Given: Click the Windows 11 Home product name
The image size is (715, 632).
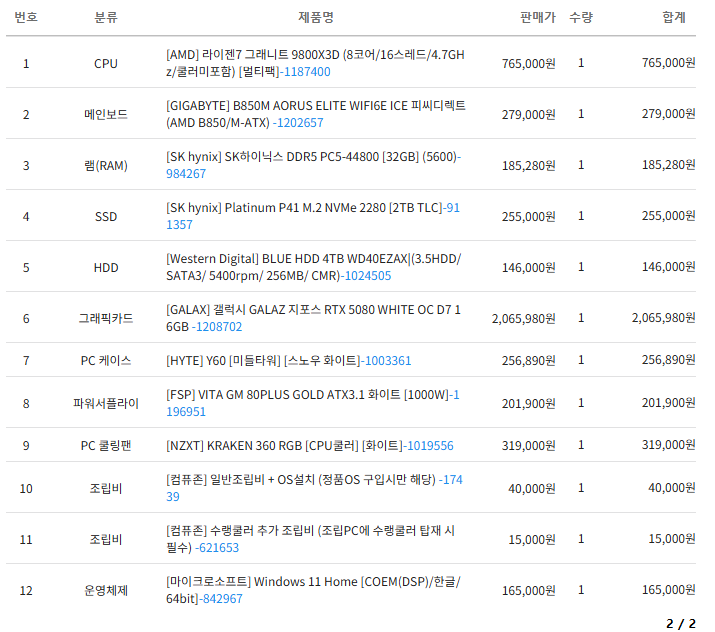Looking at the screenshot, I should coord(313,591).
